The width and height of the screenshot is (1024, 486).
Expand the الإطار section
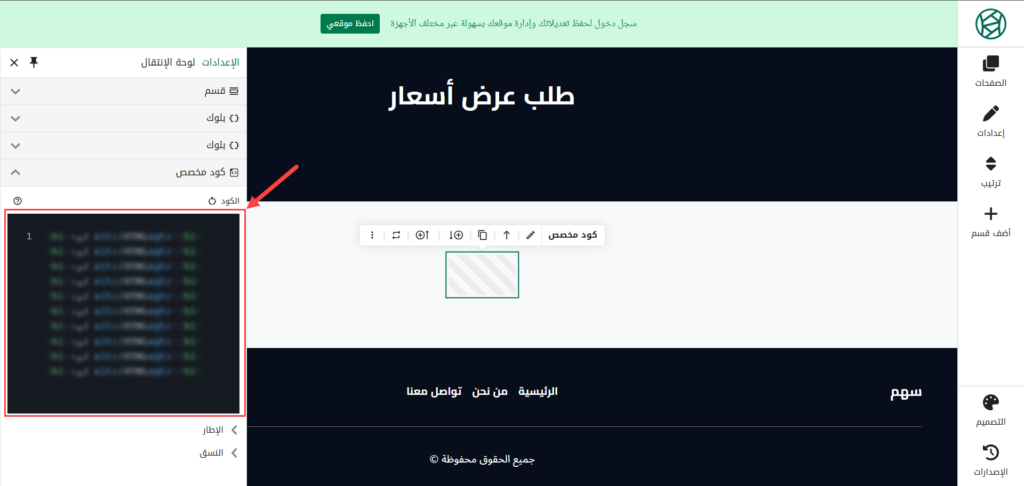220,430
